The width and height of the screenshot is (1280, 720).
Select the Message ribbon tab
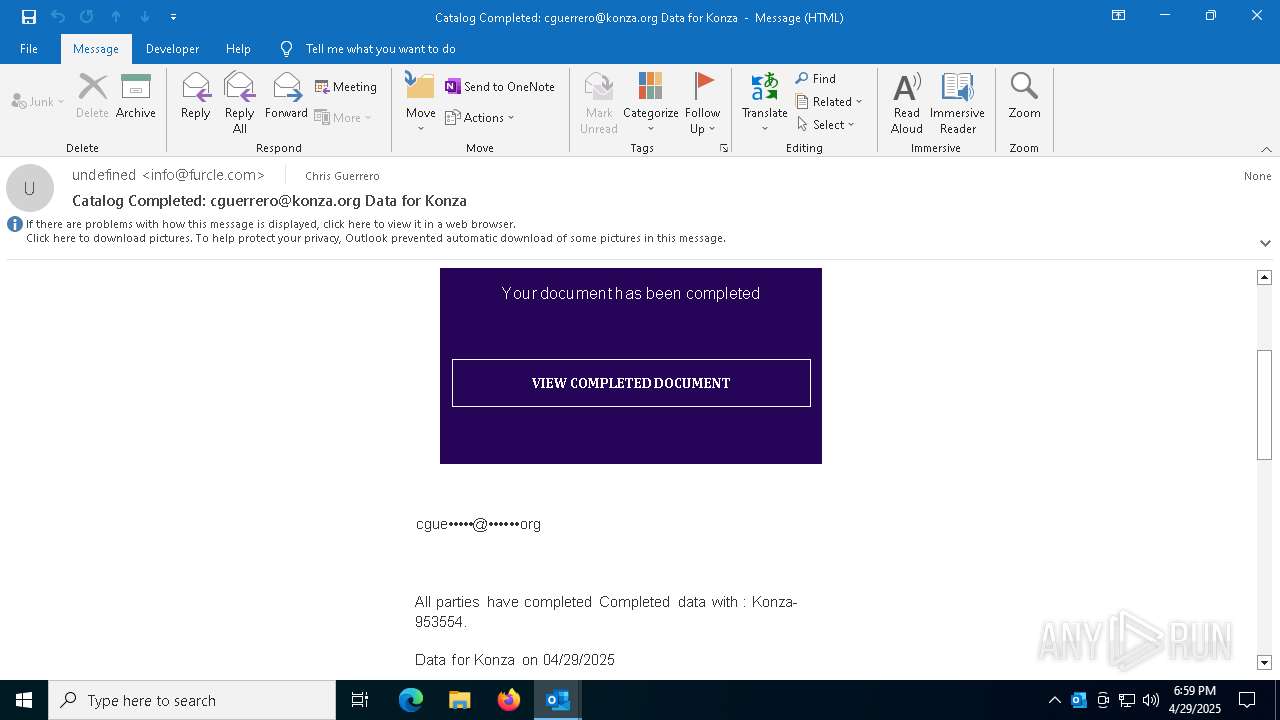(x=96, y=49)
